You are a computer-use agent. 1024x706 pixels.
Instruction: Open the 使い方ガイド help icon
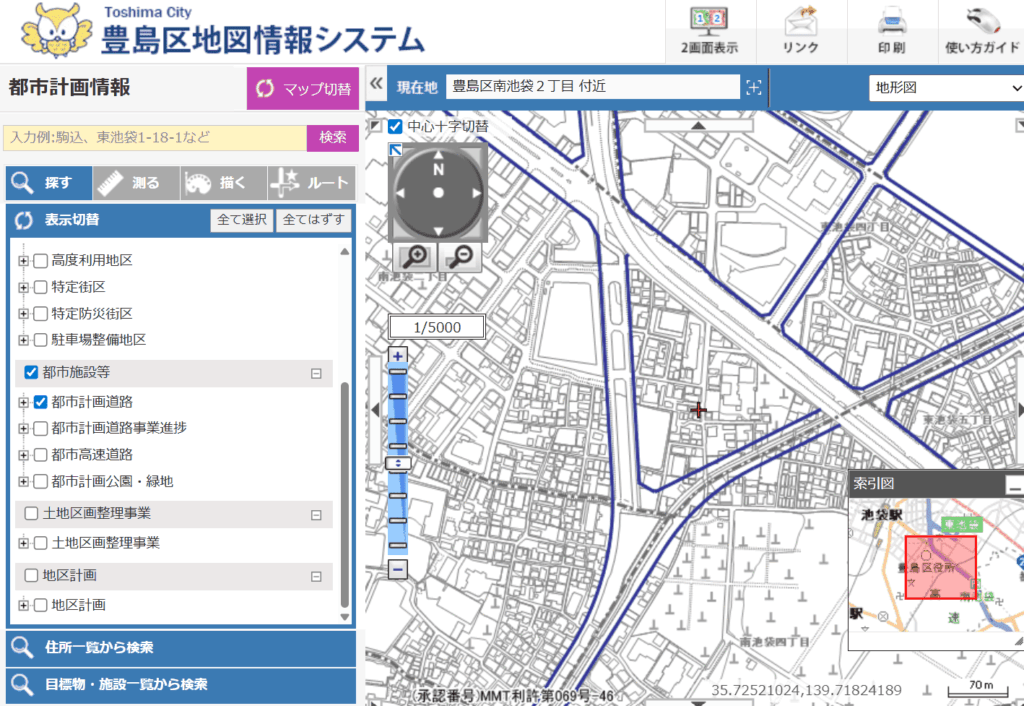(982, 22)
